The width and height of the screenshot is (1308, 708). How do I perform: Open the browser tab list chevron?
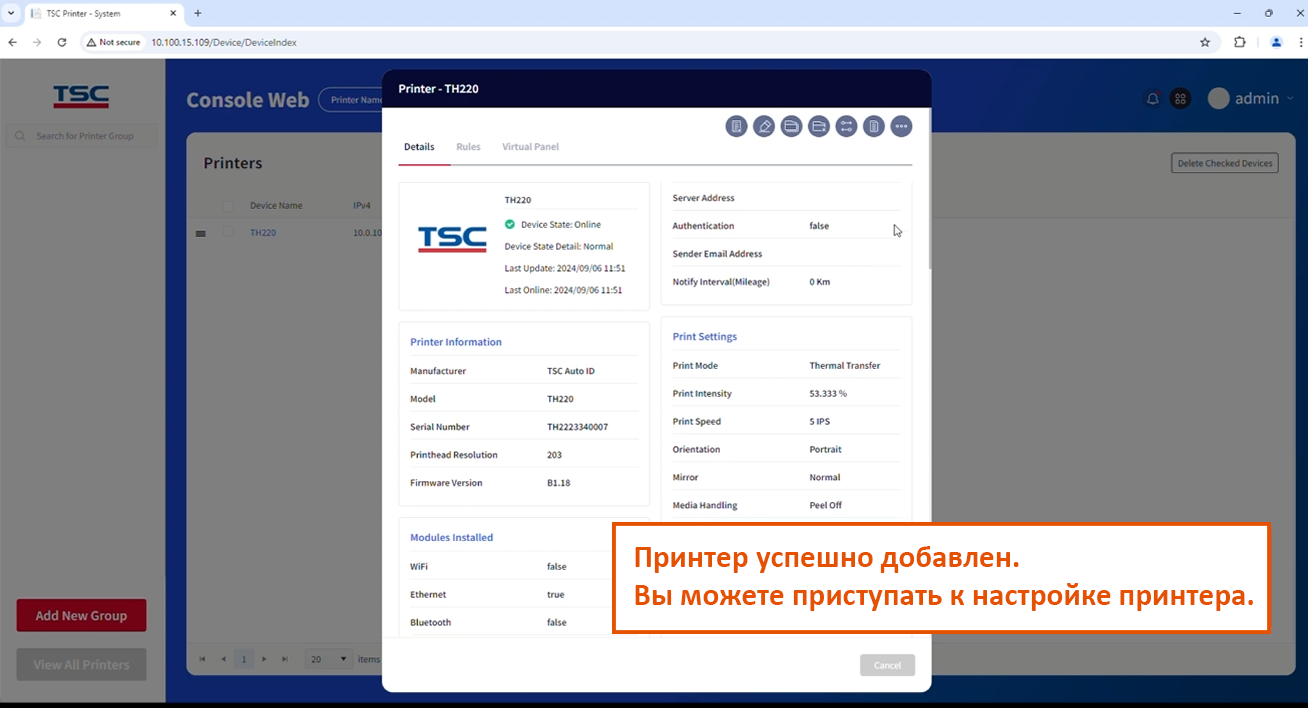point(11,13)
